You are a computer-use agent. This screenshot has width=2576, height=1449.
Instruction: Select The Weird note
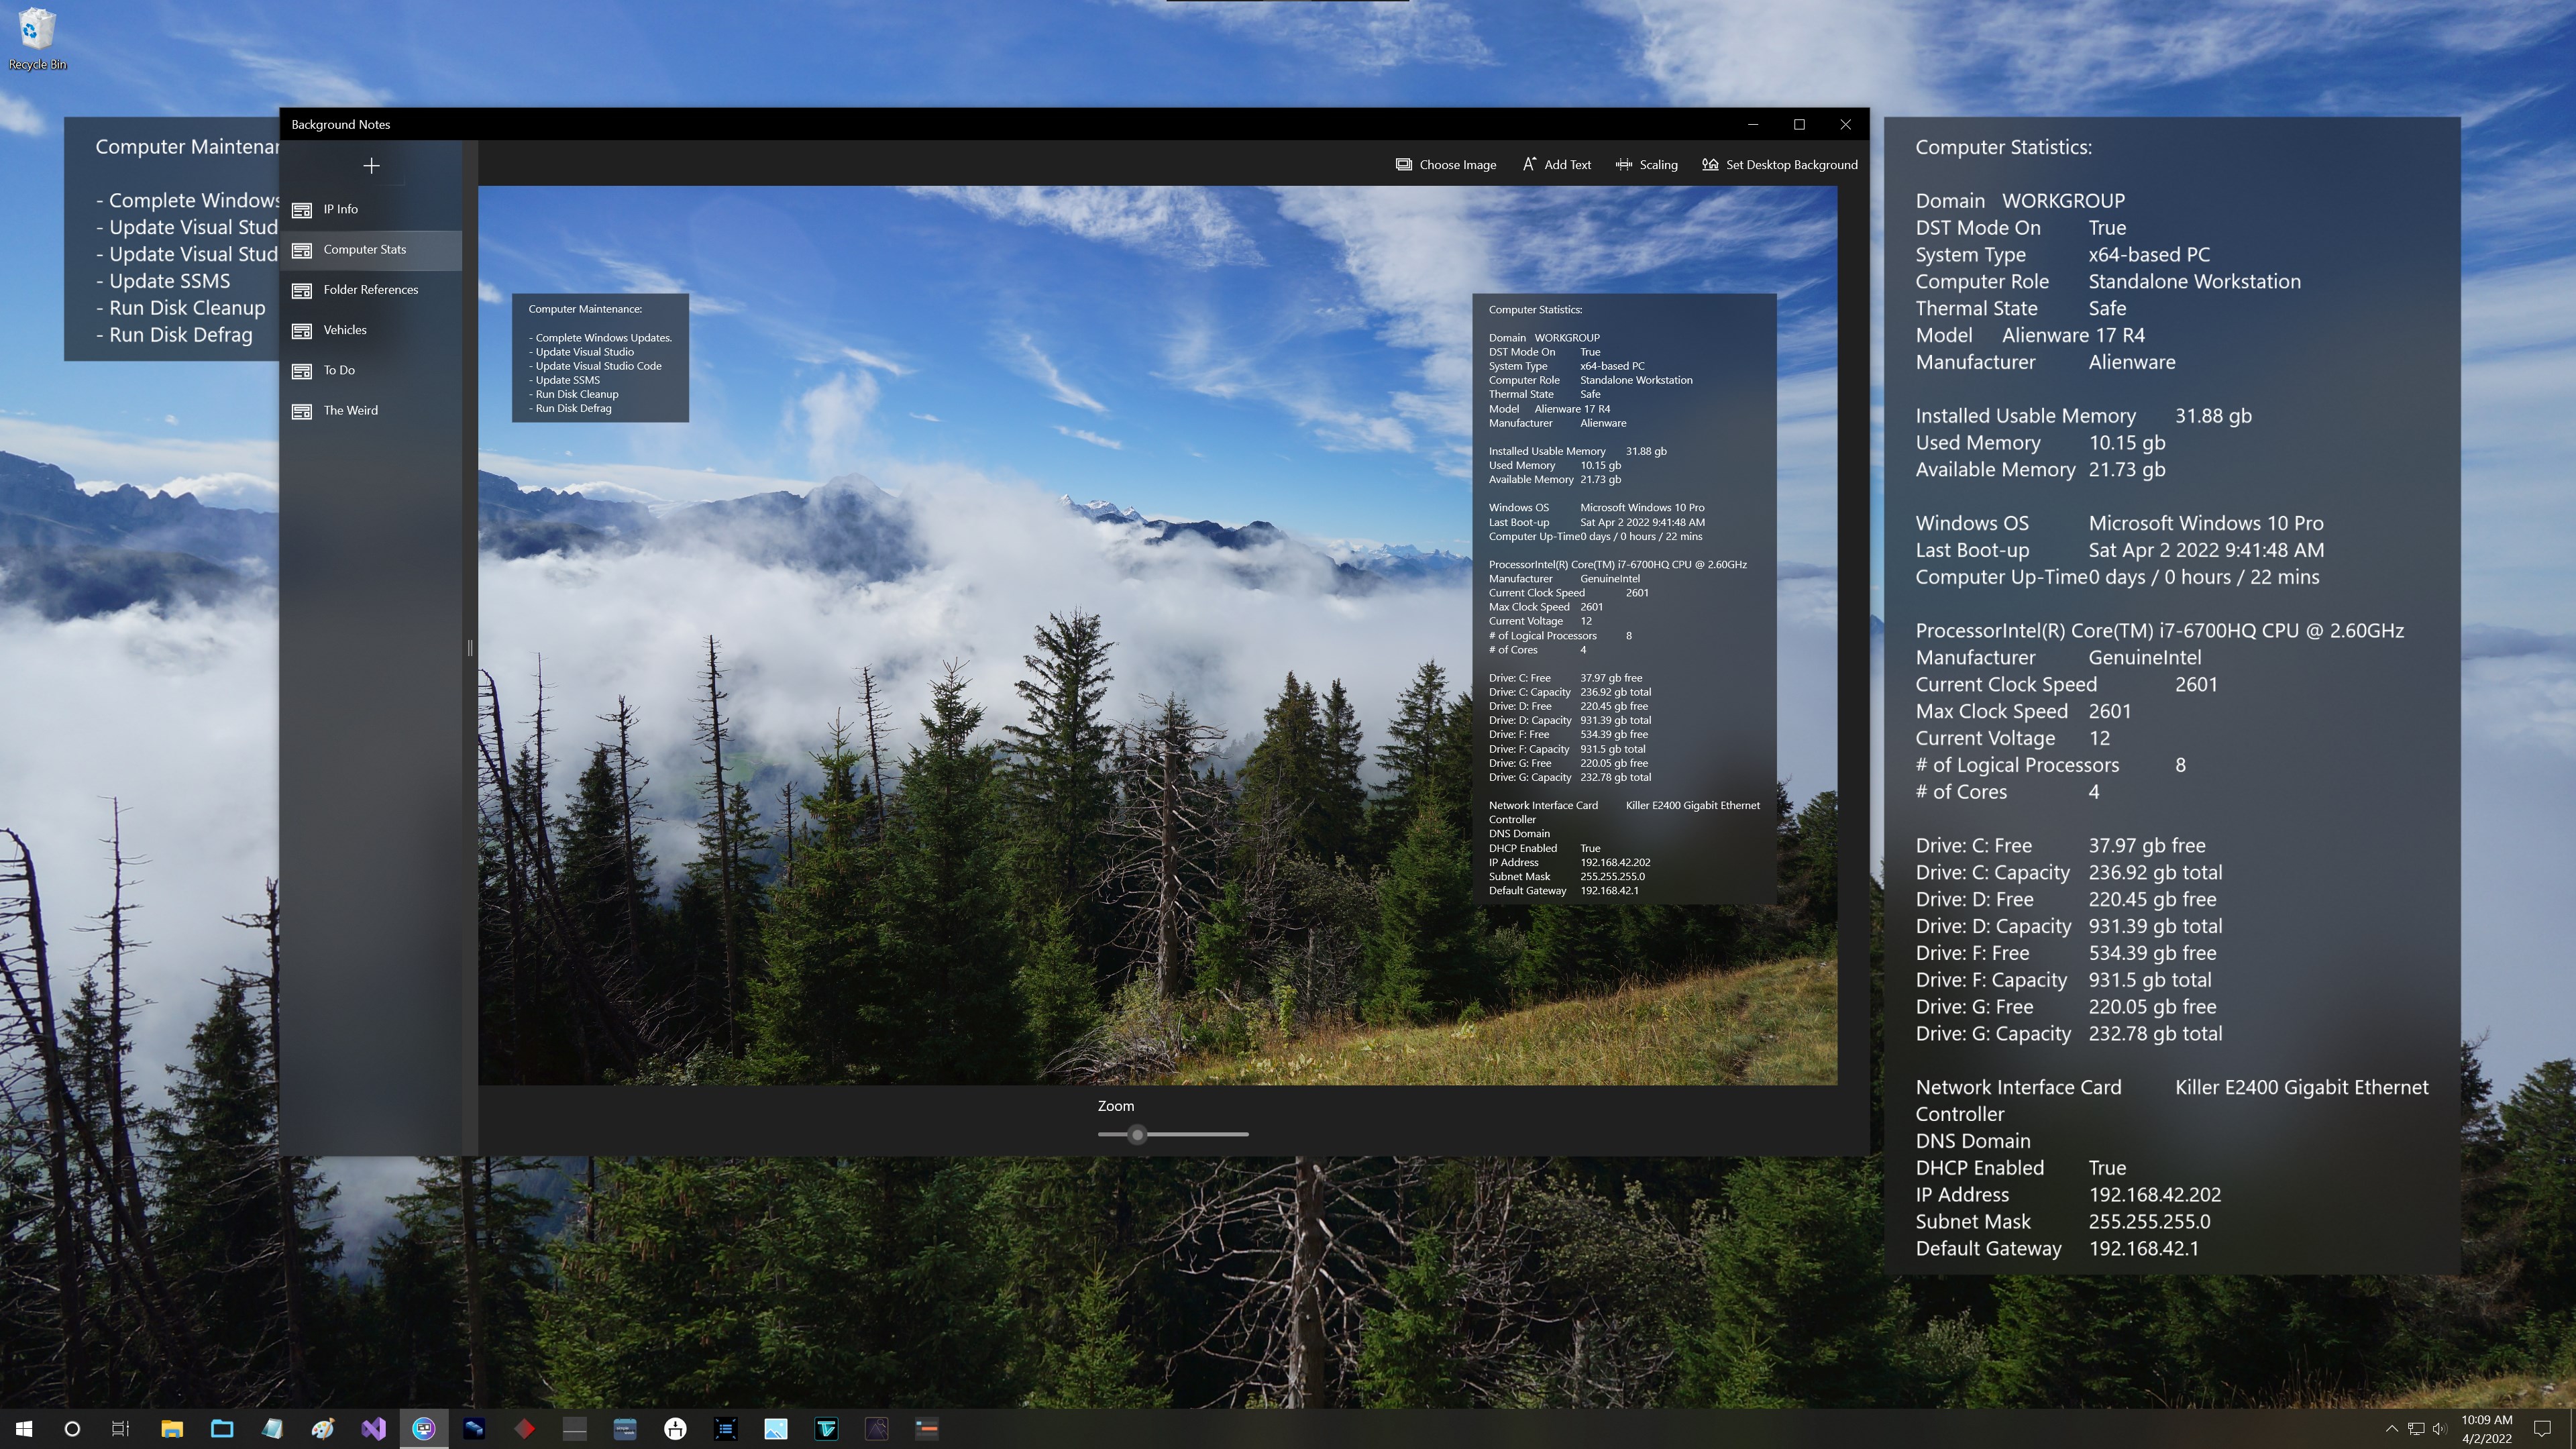click(350, 411)
